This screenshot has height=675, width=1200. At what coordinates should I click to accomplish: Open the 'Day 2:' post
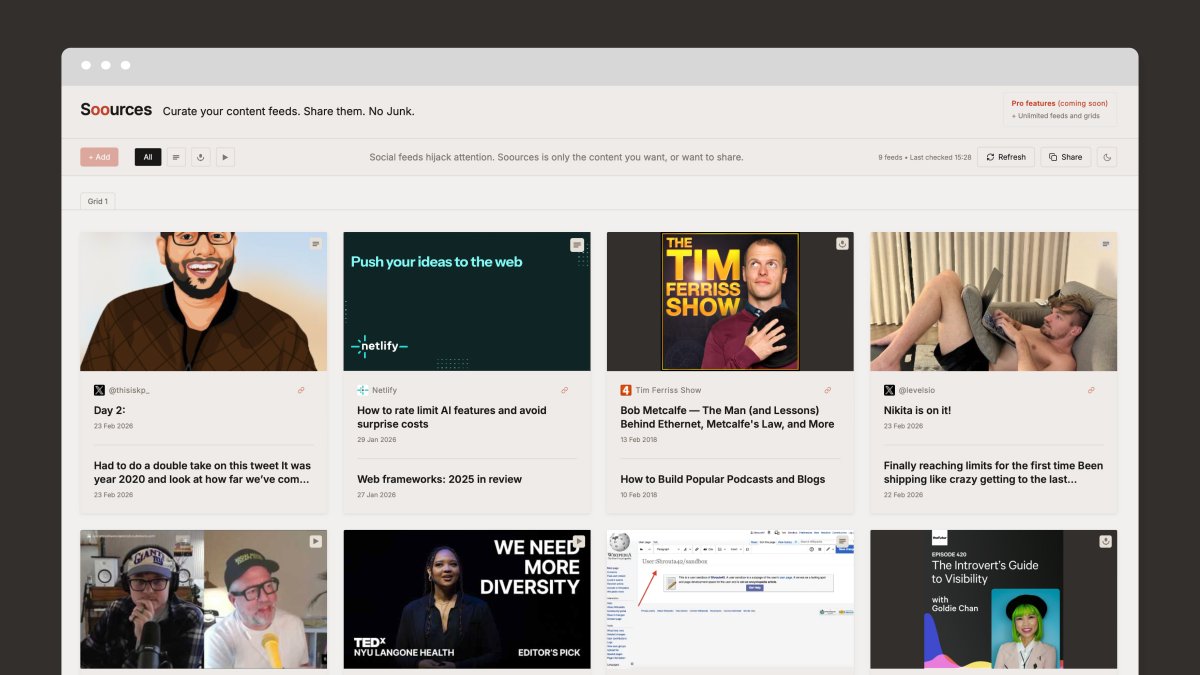(x=109, y=410)
